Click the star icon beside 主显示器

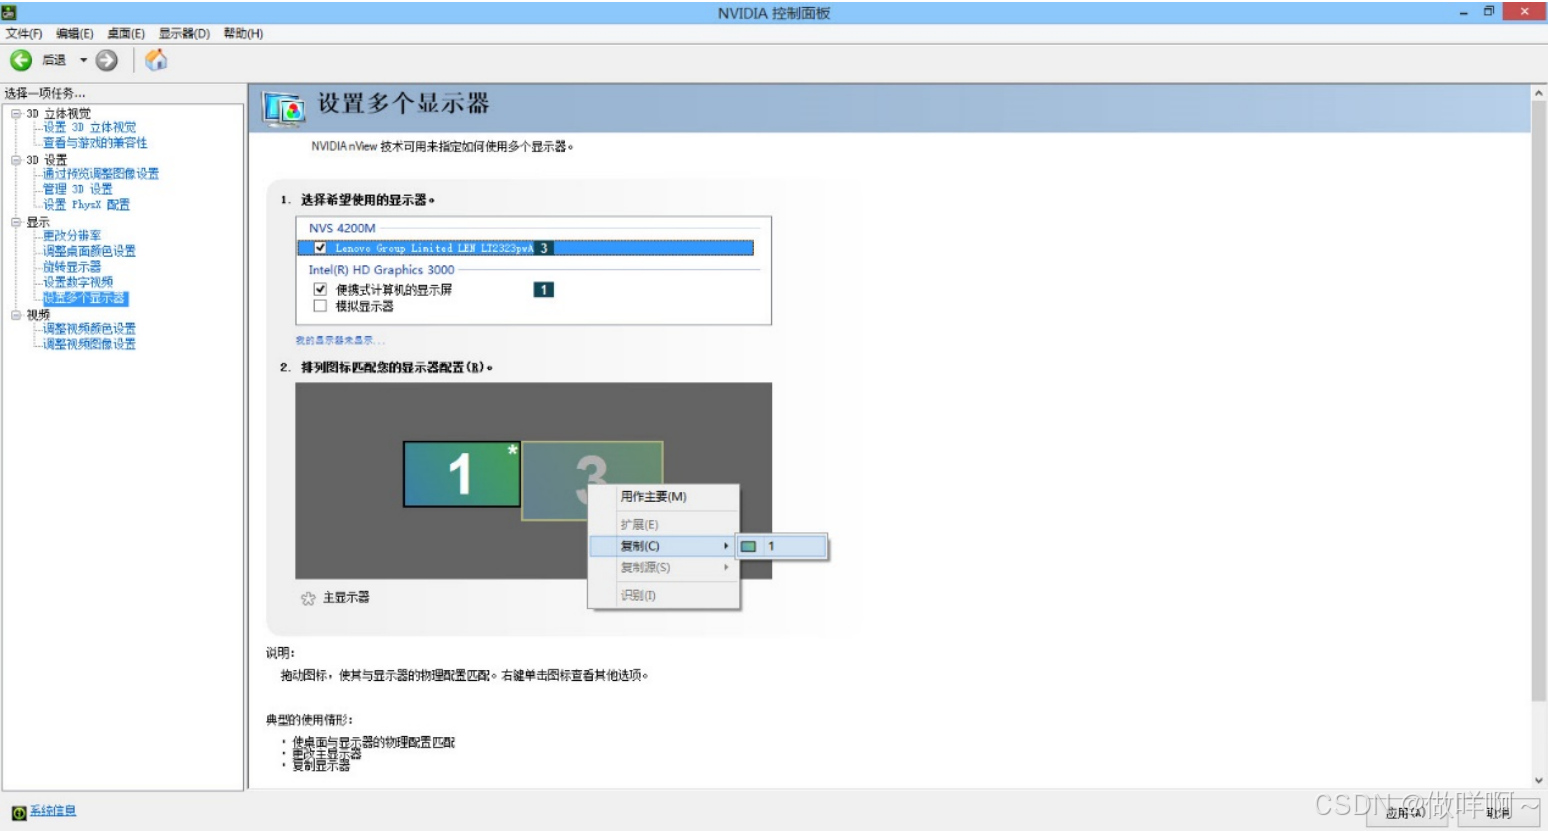tap(308, 598)
